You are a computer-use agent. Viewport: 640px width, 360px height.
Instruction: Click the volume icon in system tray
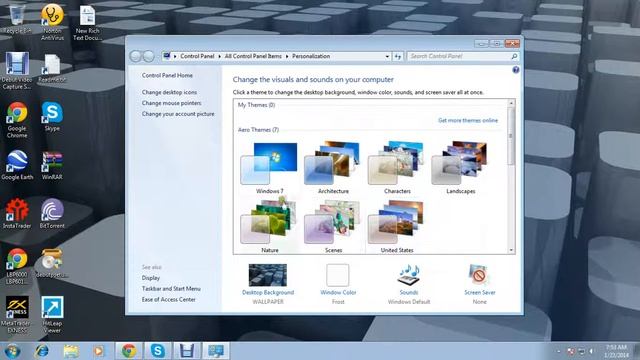point(591,351)
